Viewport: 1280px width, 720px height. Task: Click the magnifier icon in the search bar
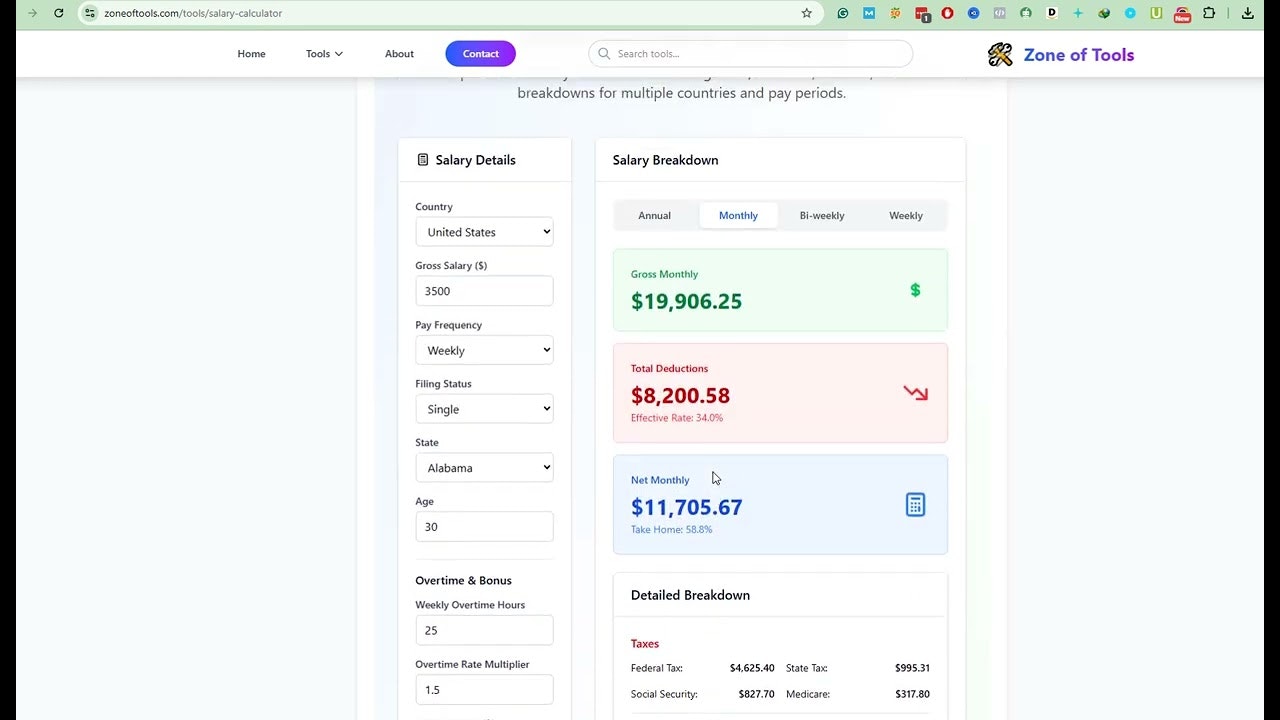604,53
